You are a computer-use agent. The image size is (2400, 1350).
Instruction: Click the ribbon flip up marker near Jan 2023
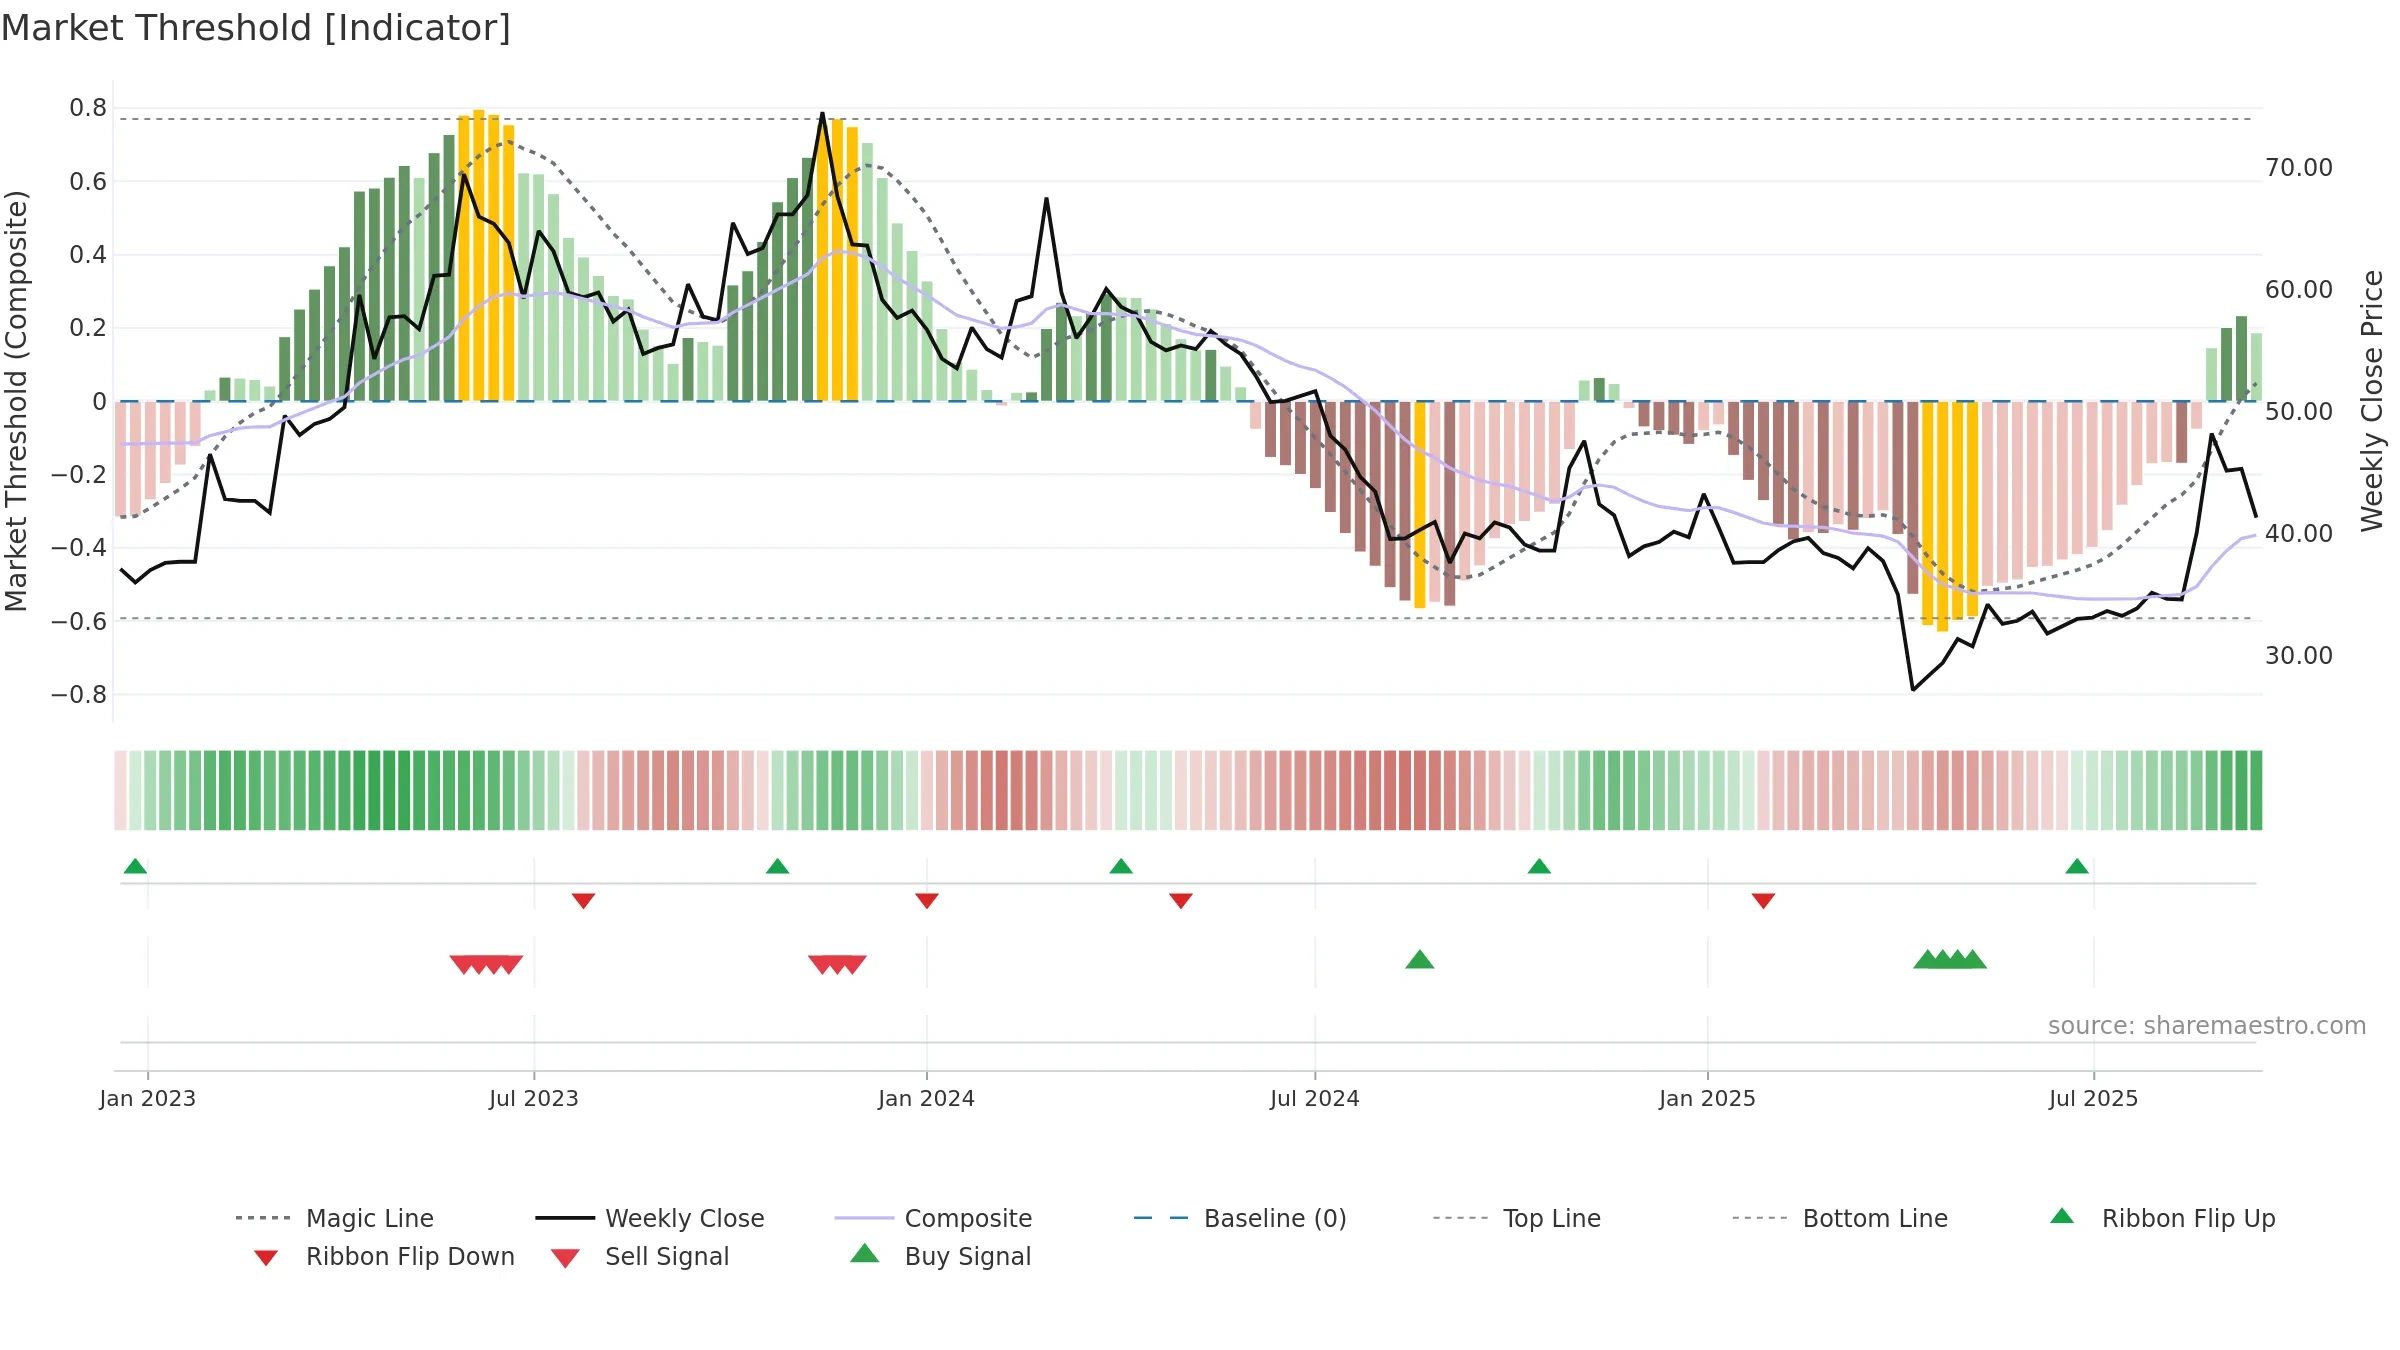click(135, 866)
